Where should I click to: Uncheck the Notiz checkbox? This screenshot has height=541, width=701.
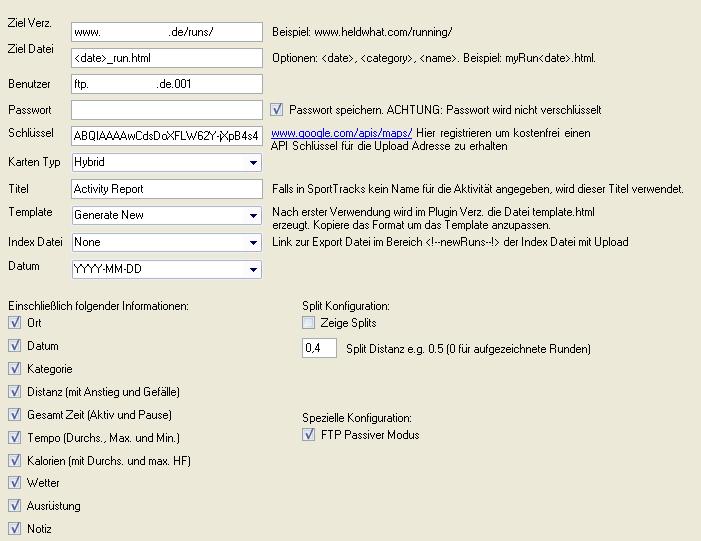pos(15,529)
